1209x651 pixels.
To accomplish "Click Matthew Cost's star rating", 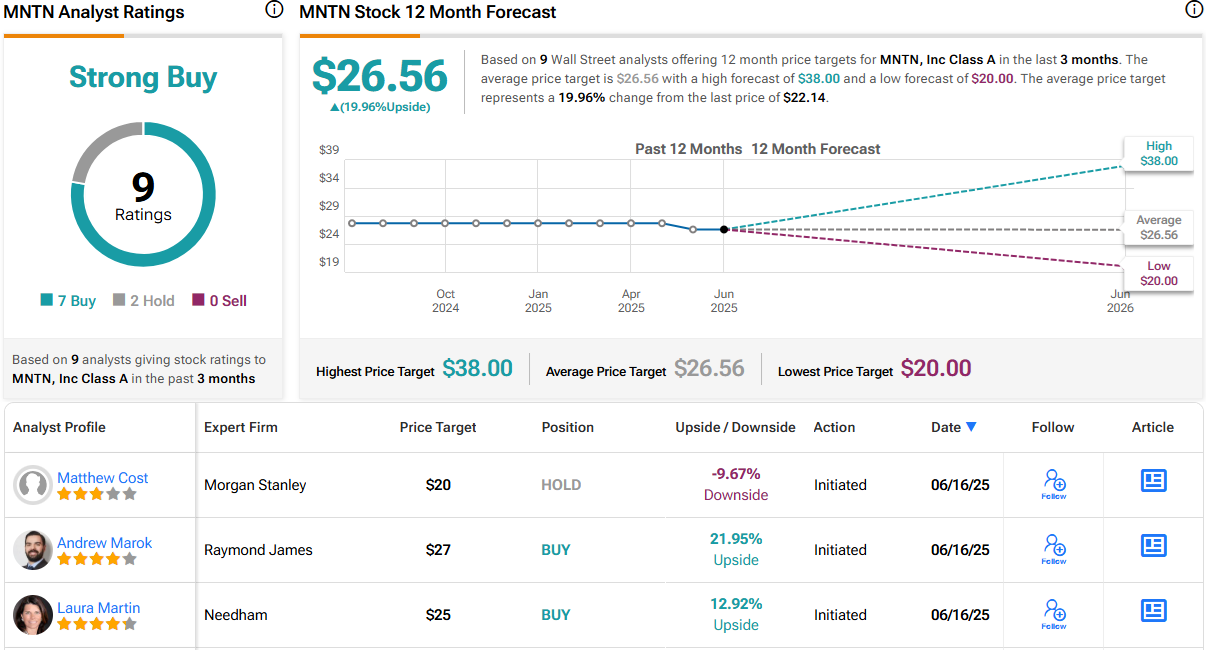I will [x=97, y=494].
